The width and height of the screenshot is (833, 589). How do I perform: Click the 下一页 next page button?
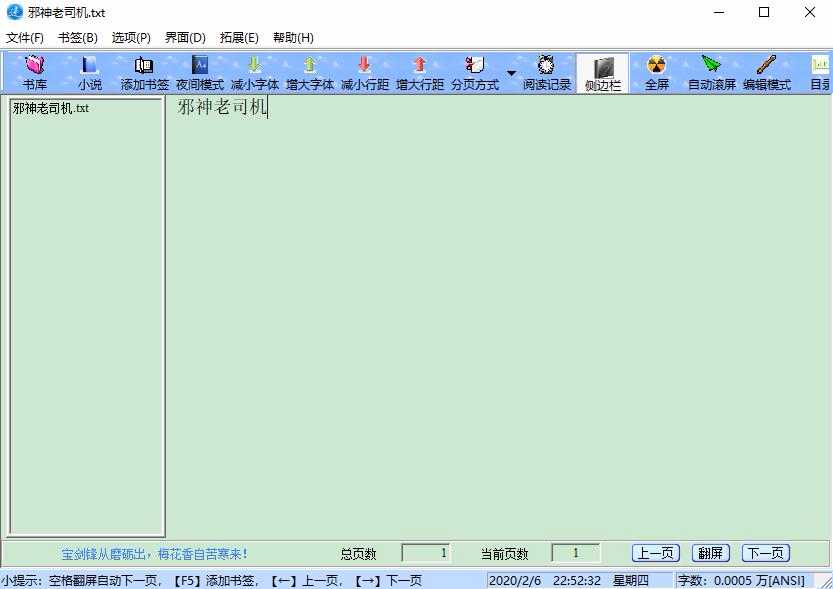click(766, 553)
